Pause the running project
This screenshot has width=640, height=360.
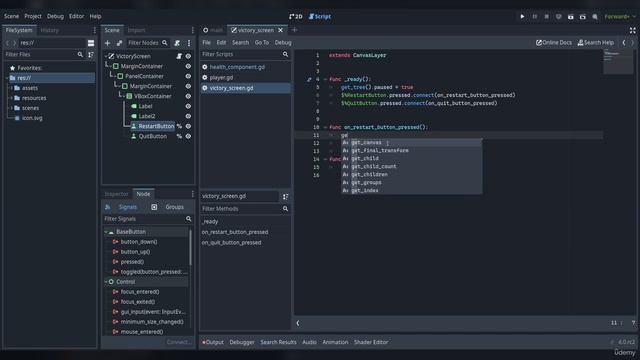(x=535, y=17)
